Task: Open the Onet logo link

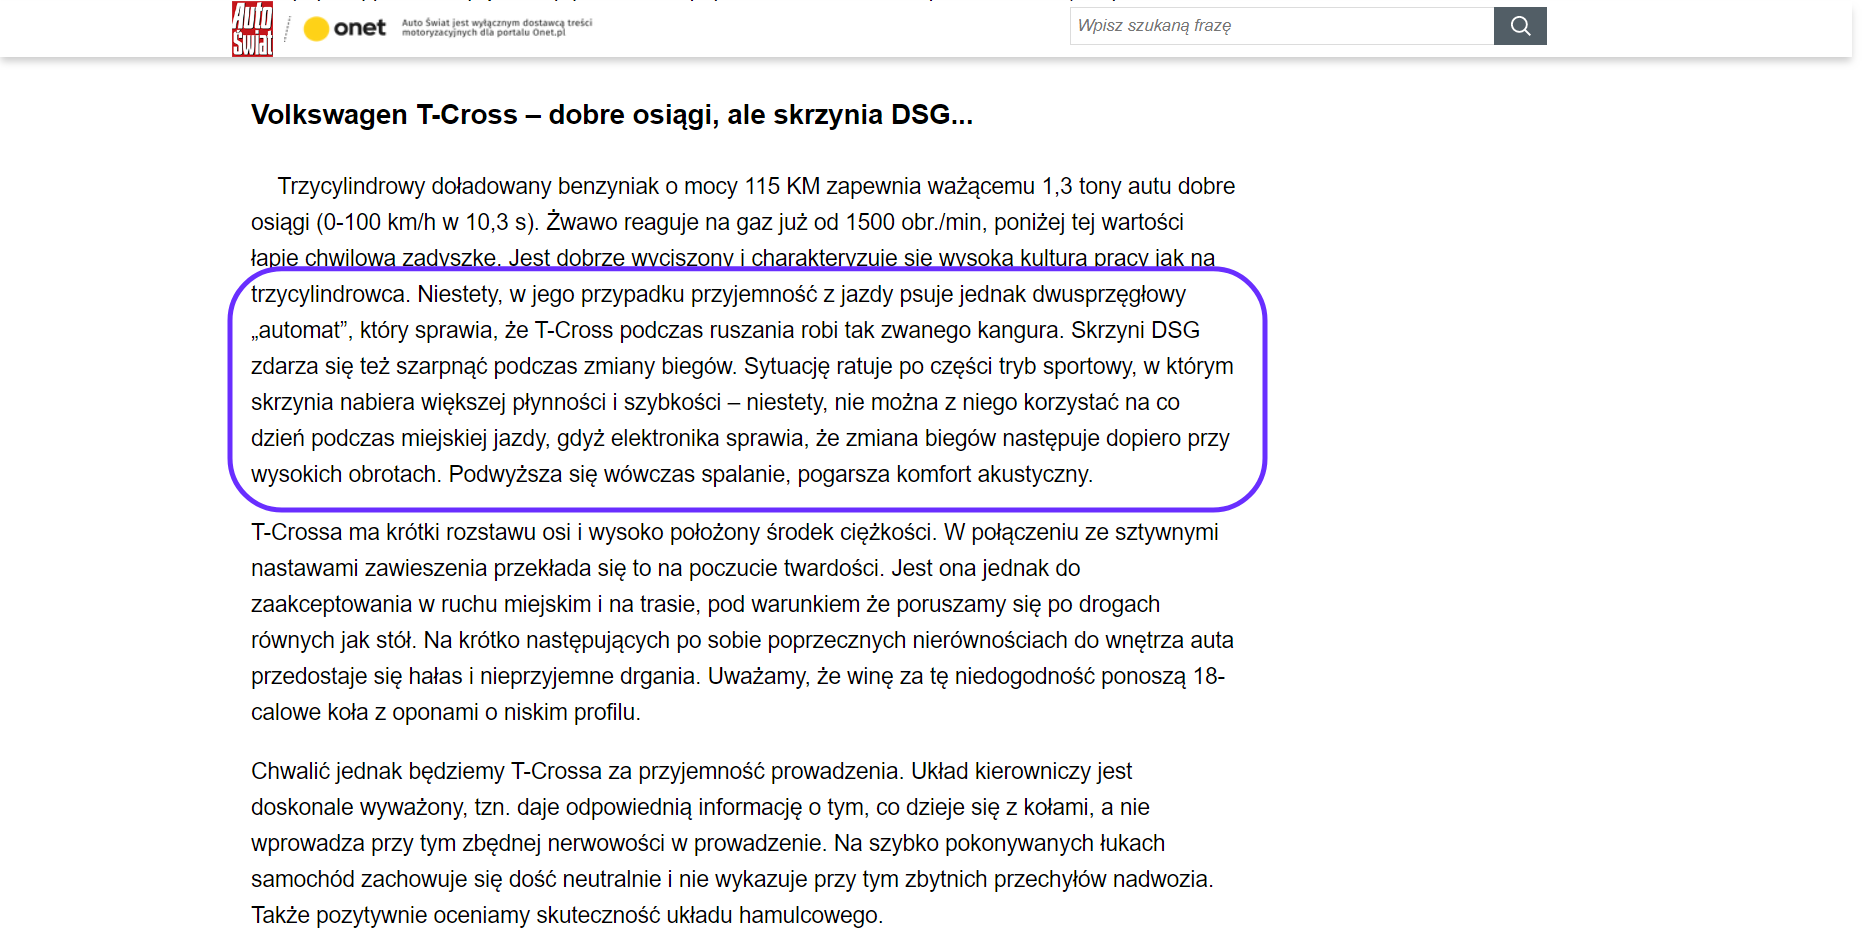Action: click(345, 28)
